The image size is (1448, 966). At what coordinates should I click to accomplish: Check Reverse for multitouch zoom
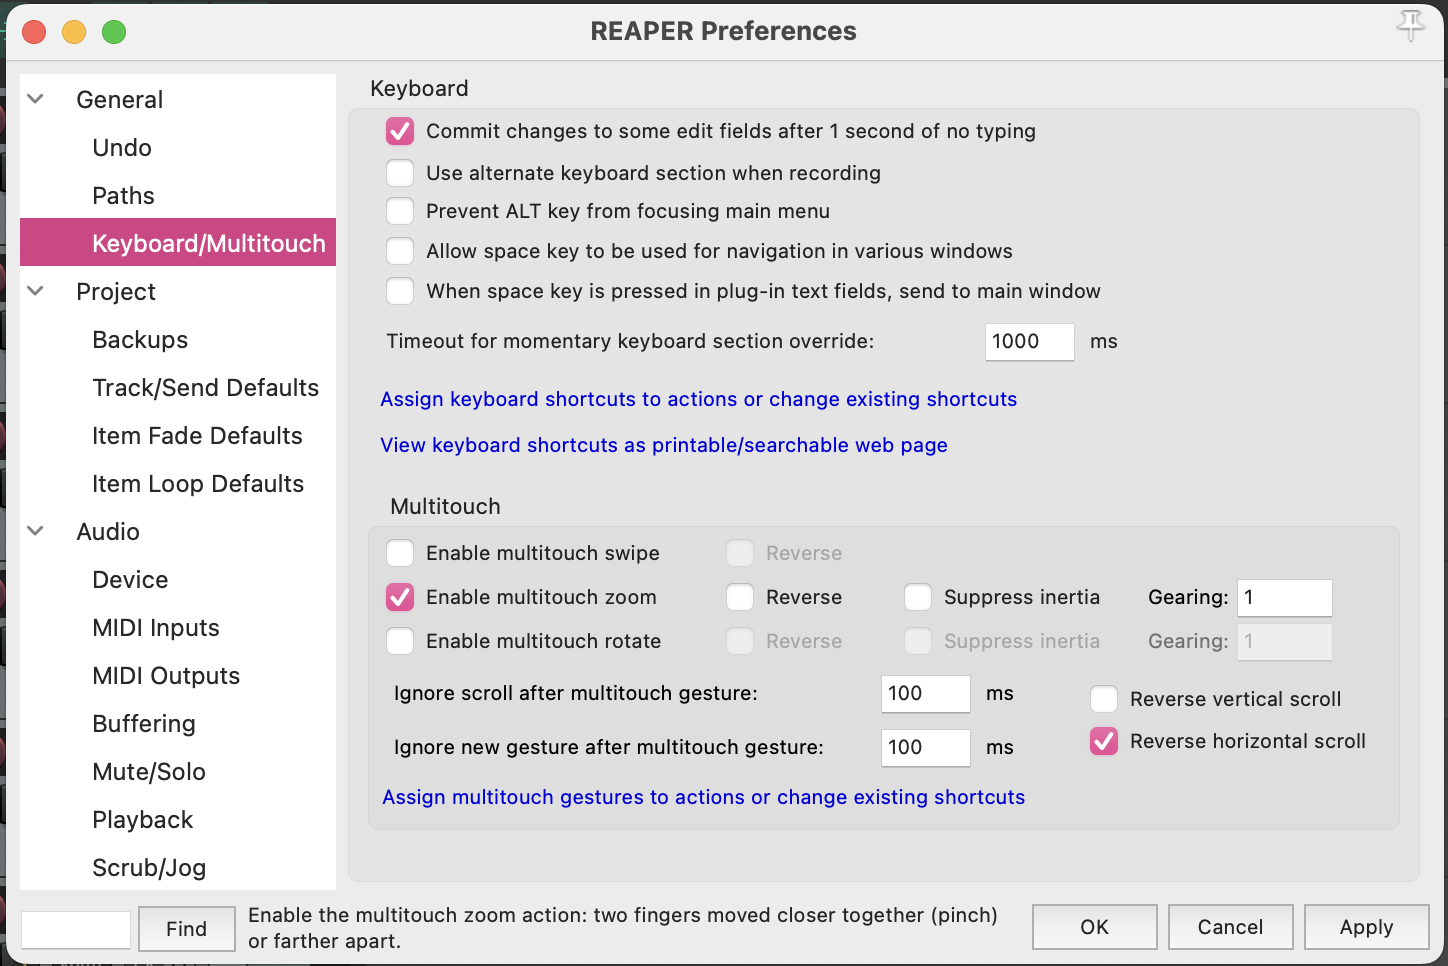click(x=740, y=597)
